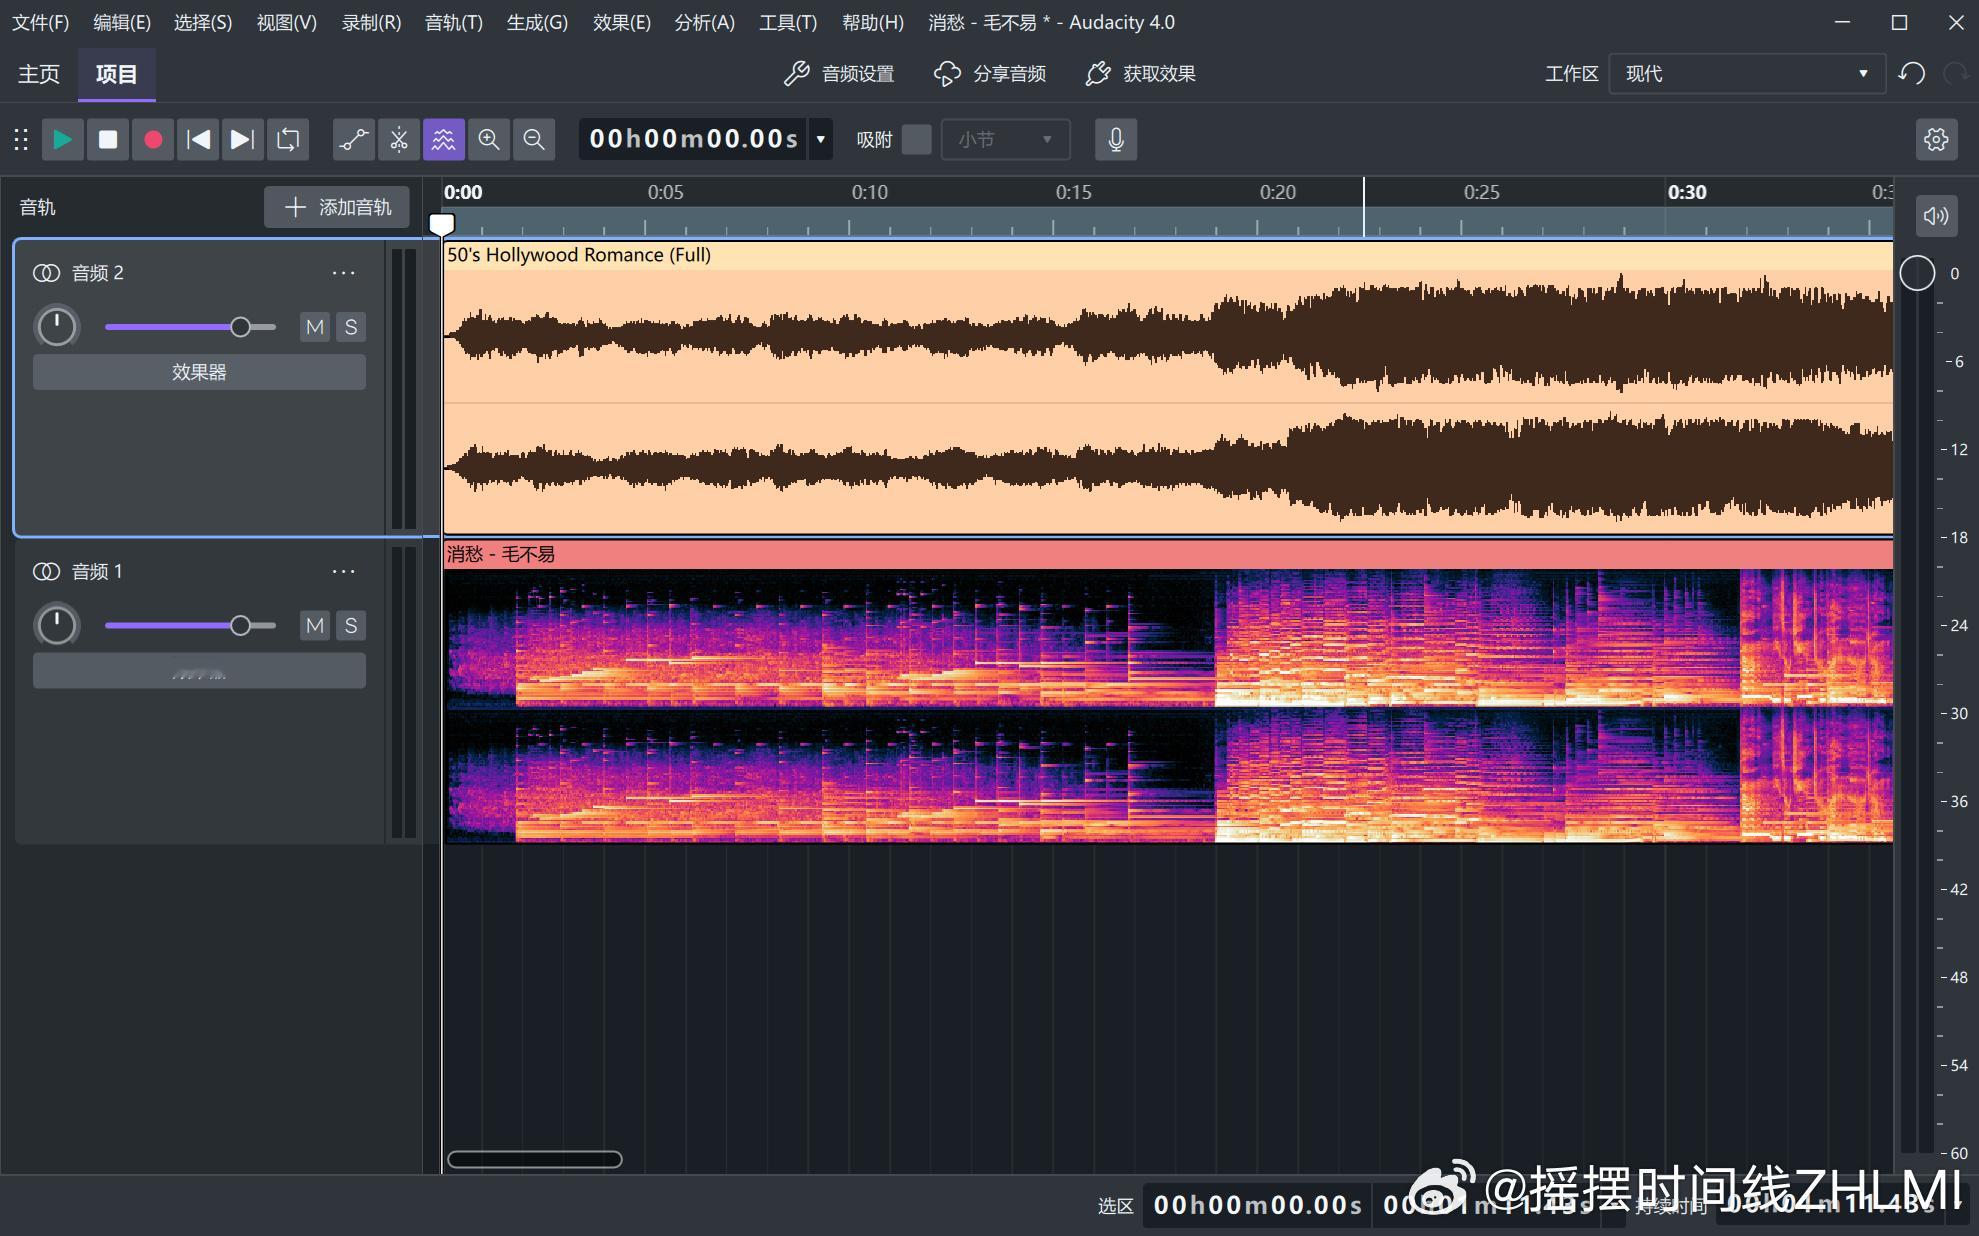Image resolution: width=1979 pixels, height=1236 pixels.
Task: Click the microphone input icon
Action: (x=1116, y=139)
